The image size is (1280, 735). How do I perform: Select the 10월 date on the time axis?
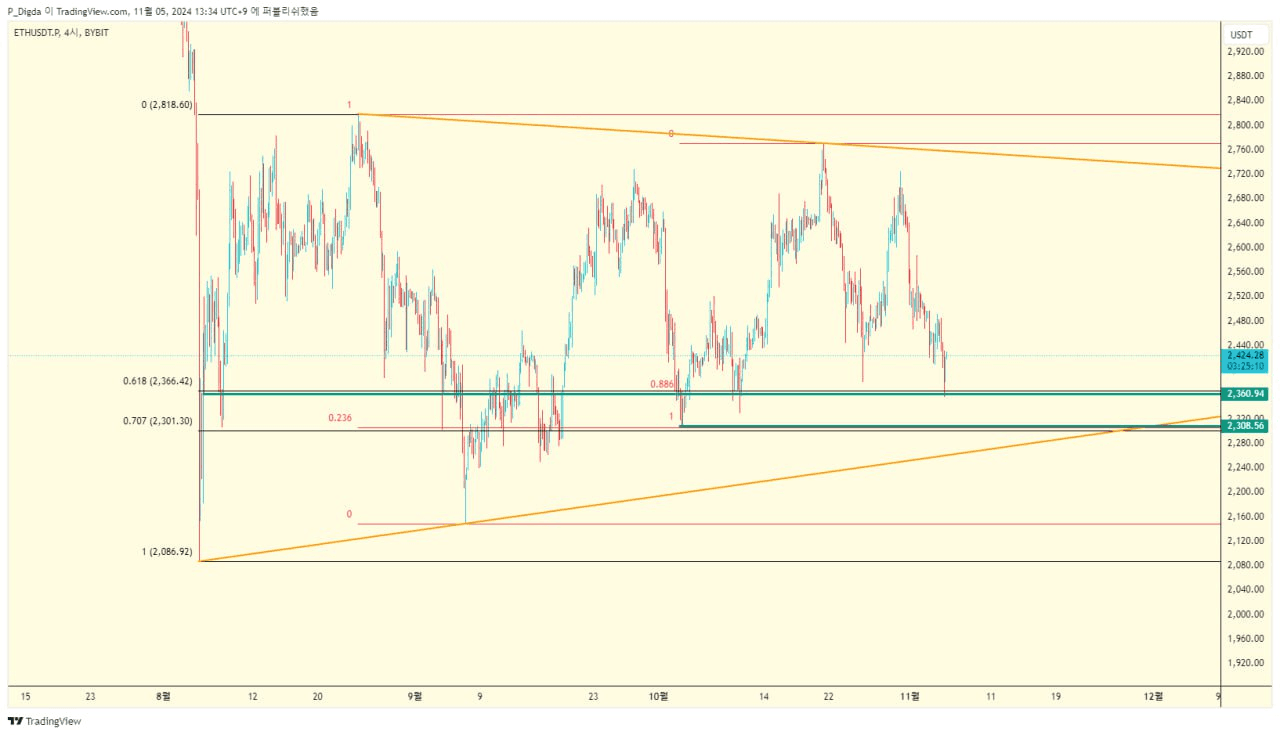[x=658, y=697]
